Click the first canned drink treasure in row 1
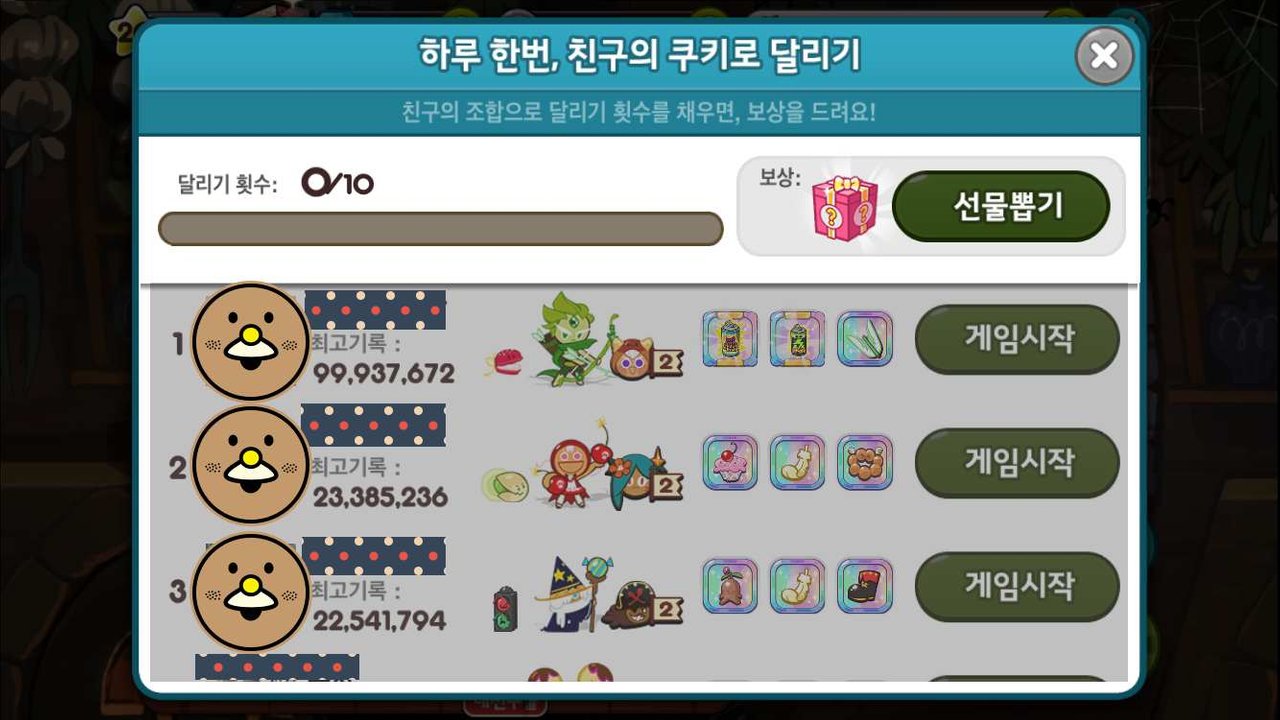Viewport: 1280px width, 720px height. point(730,338)
